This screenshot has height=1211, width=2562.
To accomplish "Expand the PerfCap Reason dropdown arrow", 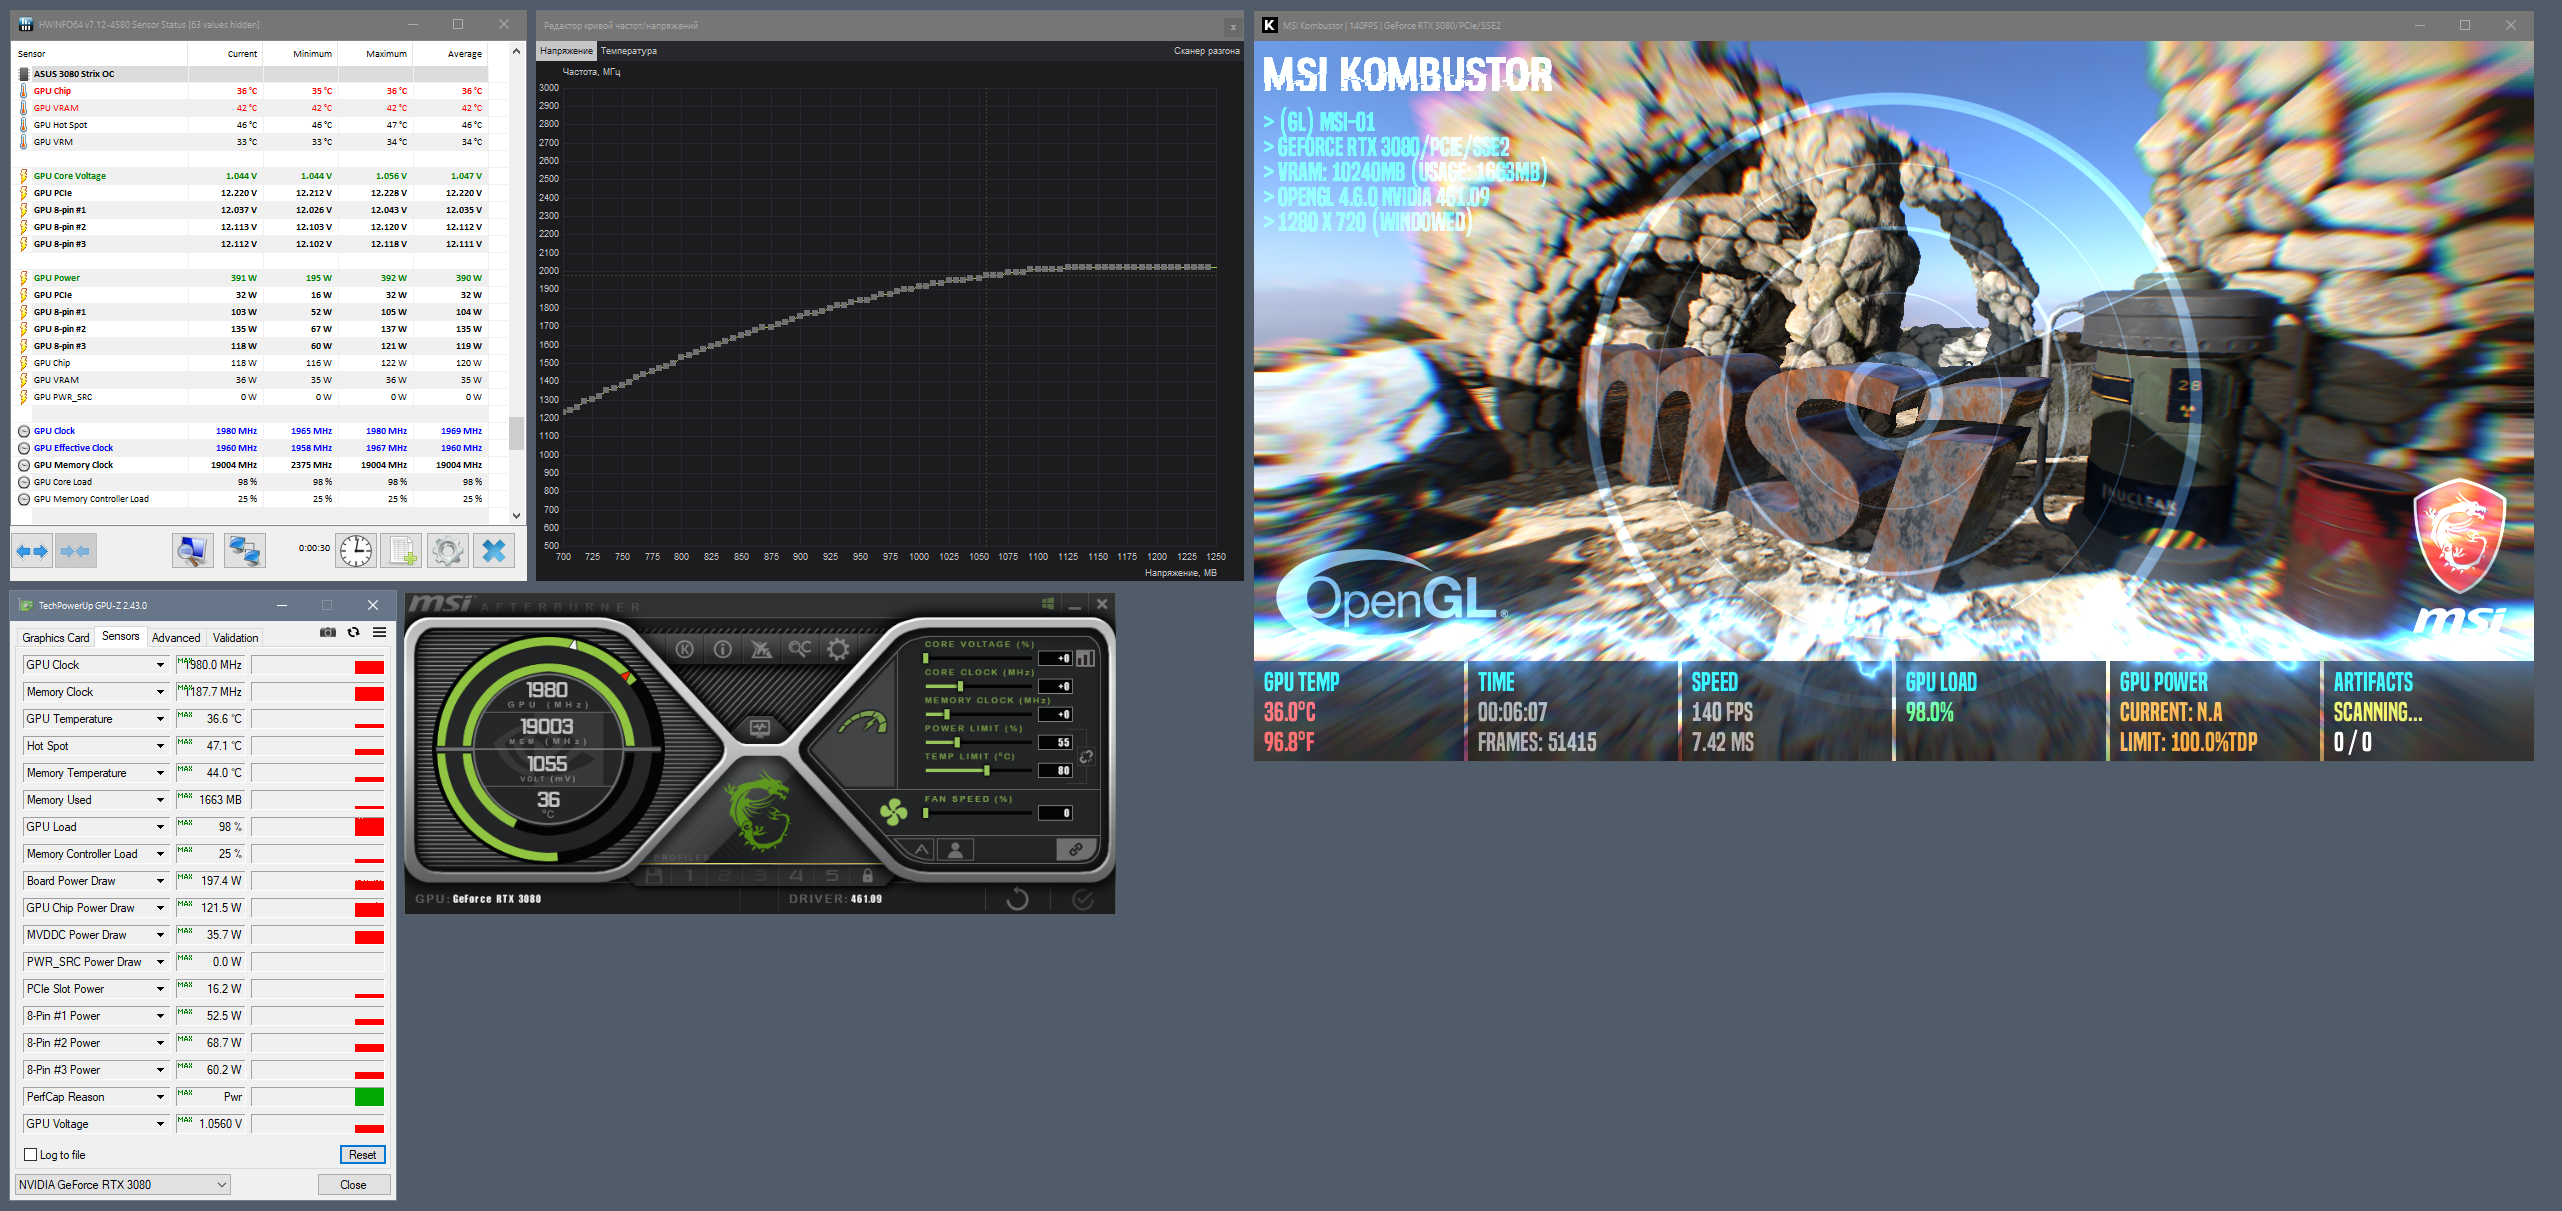I will (160, 1097).
